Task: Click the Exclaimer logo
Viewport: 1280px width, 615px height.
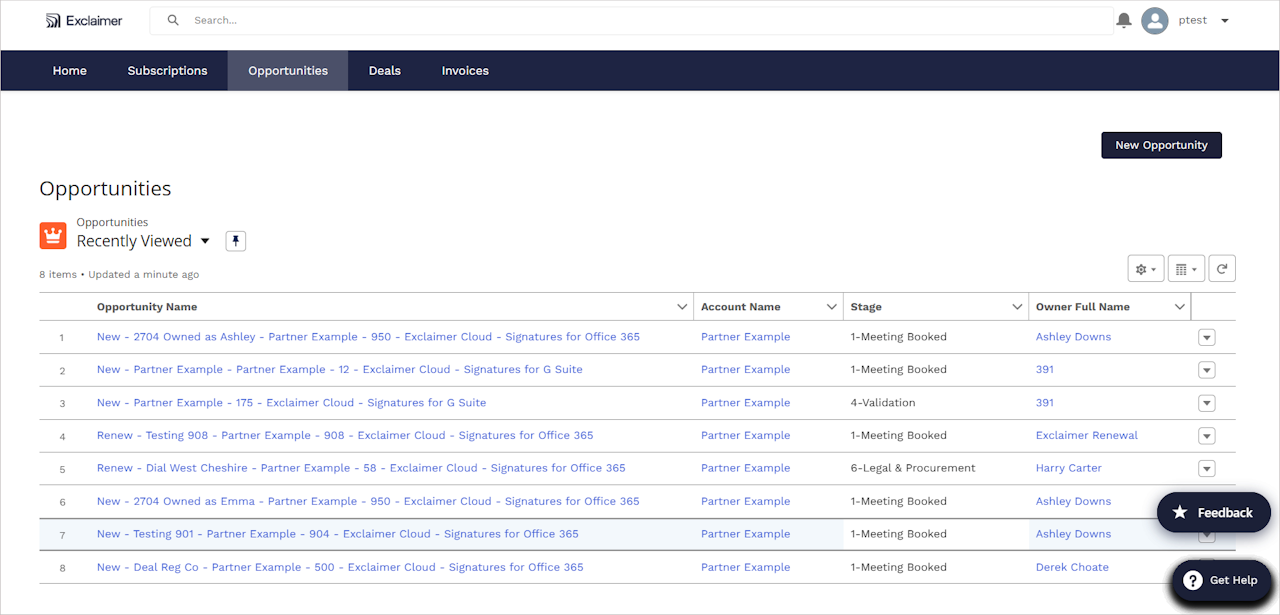Action: tap(84, 20)
